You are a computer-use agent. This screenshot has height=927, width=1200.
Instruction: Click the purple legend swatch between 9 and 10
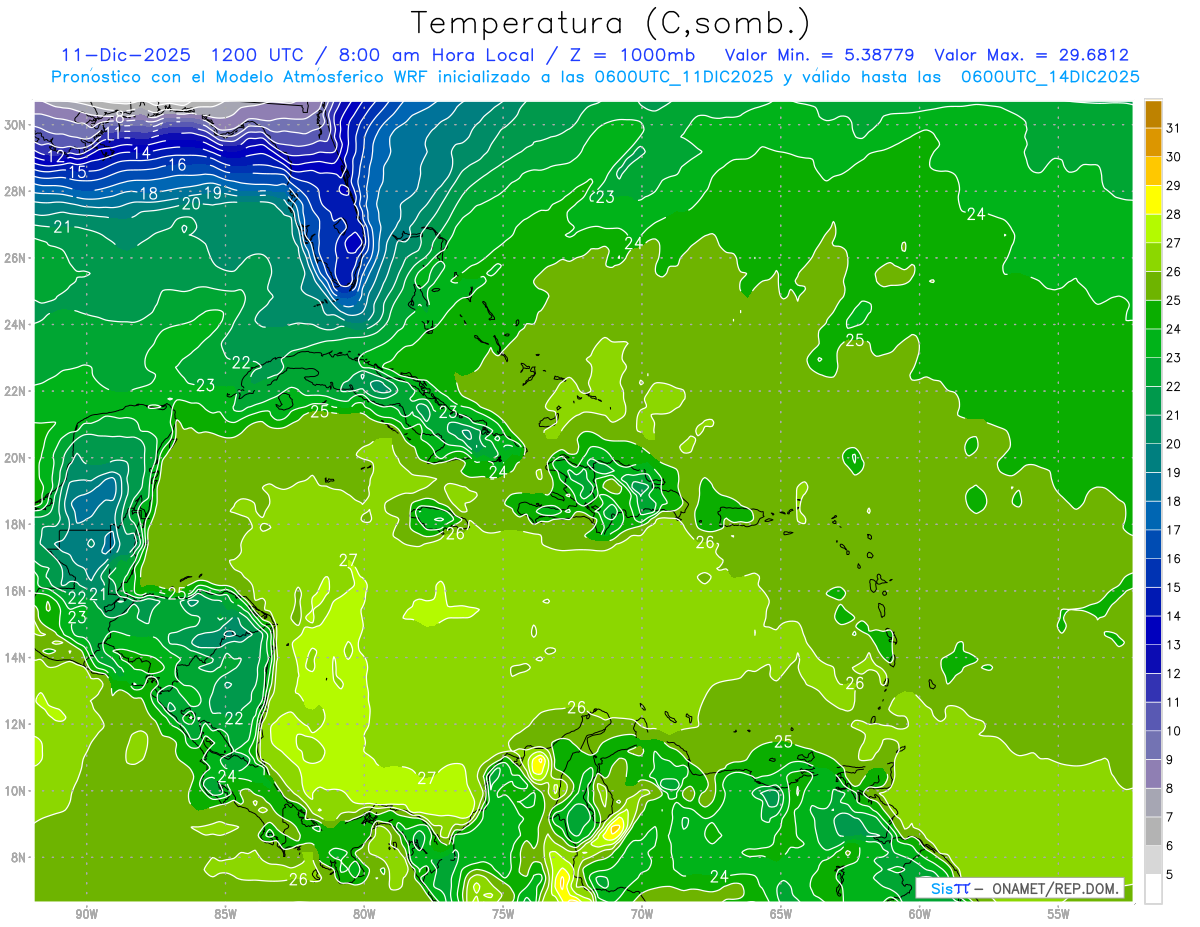(x=1153, y=745)
